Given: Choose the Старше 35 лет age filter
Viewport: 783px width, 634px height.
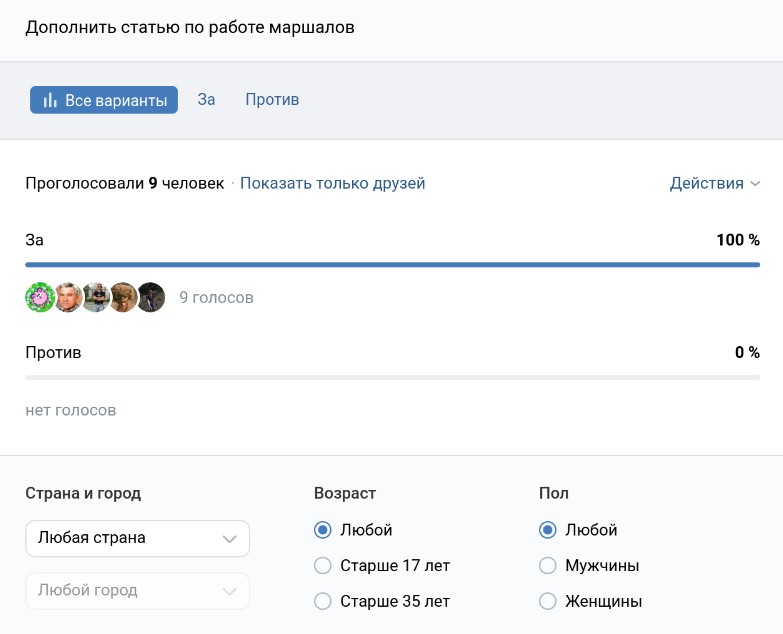Looking at the screenshot, I should pyautogui.click(x=323, y=602).
